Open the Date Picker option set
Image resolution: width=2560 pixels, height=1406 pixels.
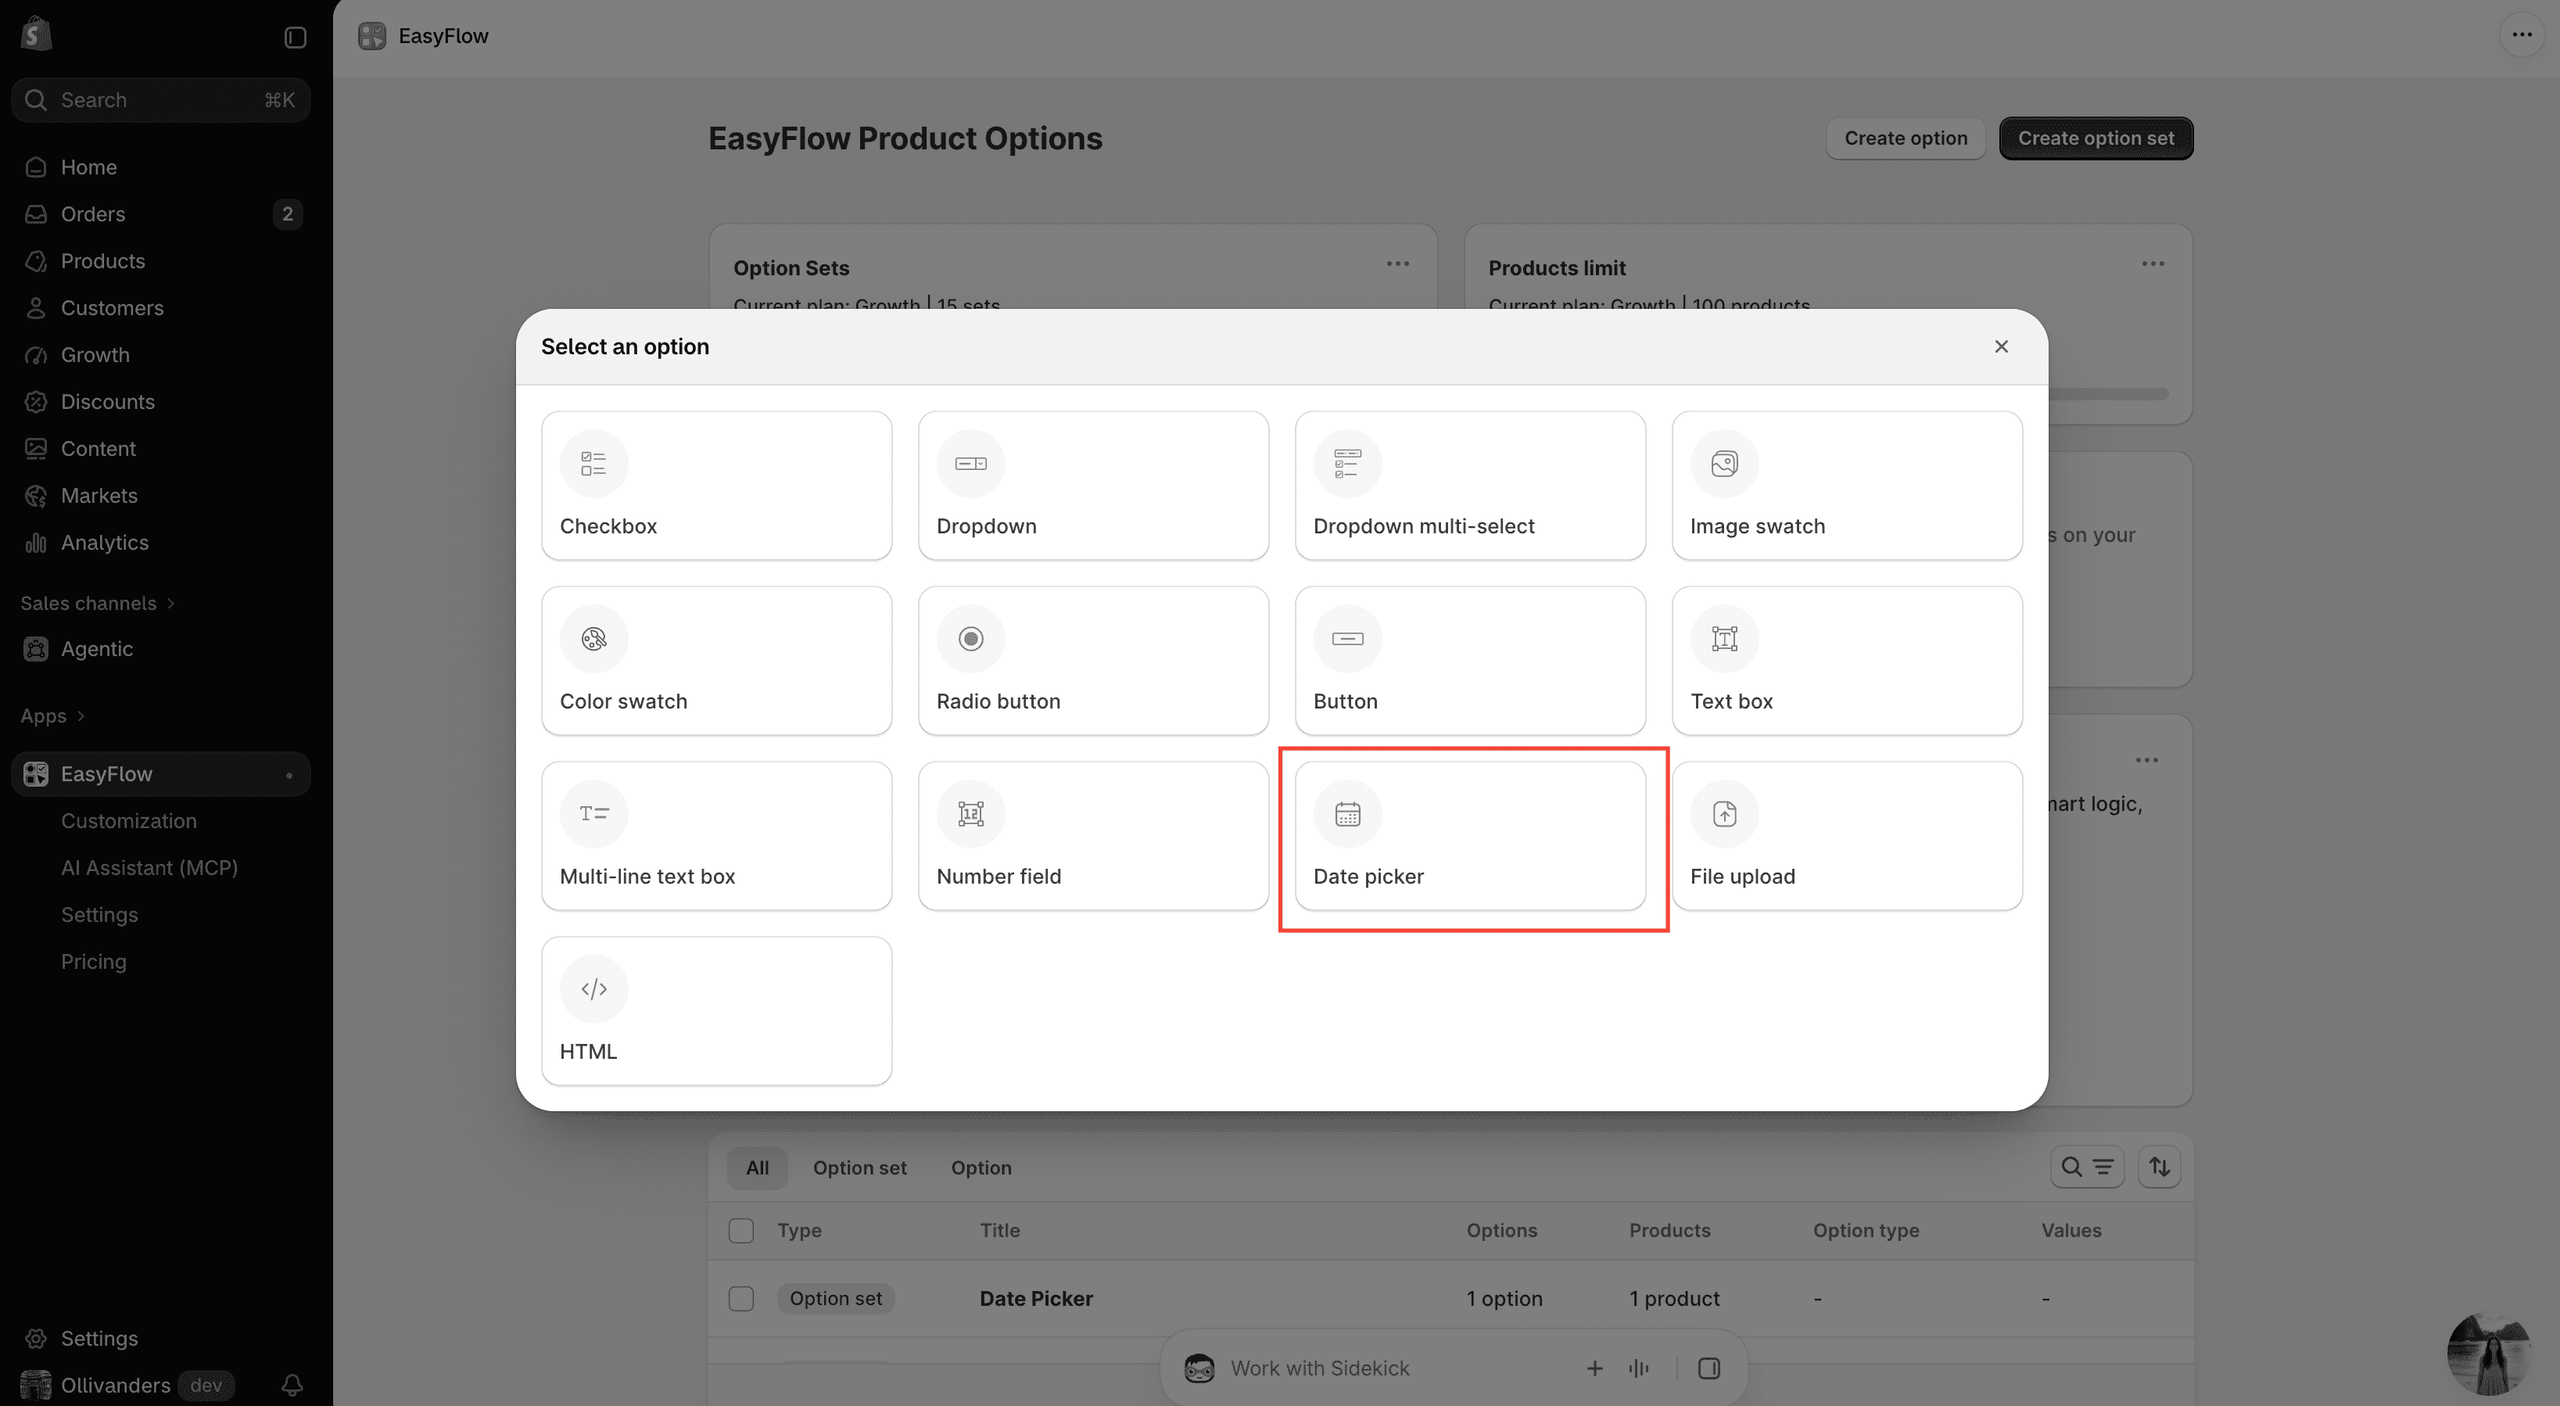1036,1298
